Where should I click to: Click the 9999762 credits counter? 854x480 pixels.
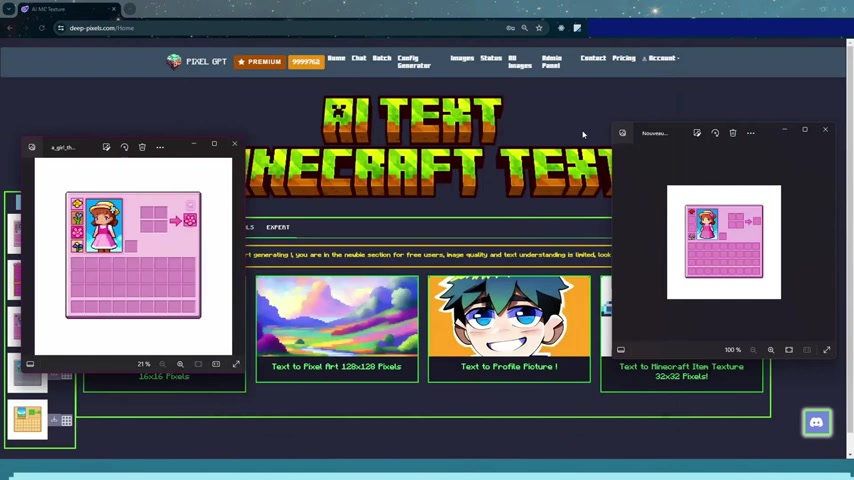pyautogui.click(x=306, y=62)
